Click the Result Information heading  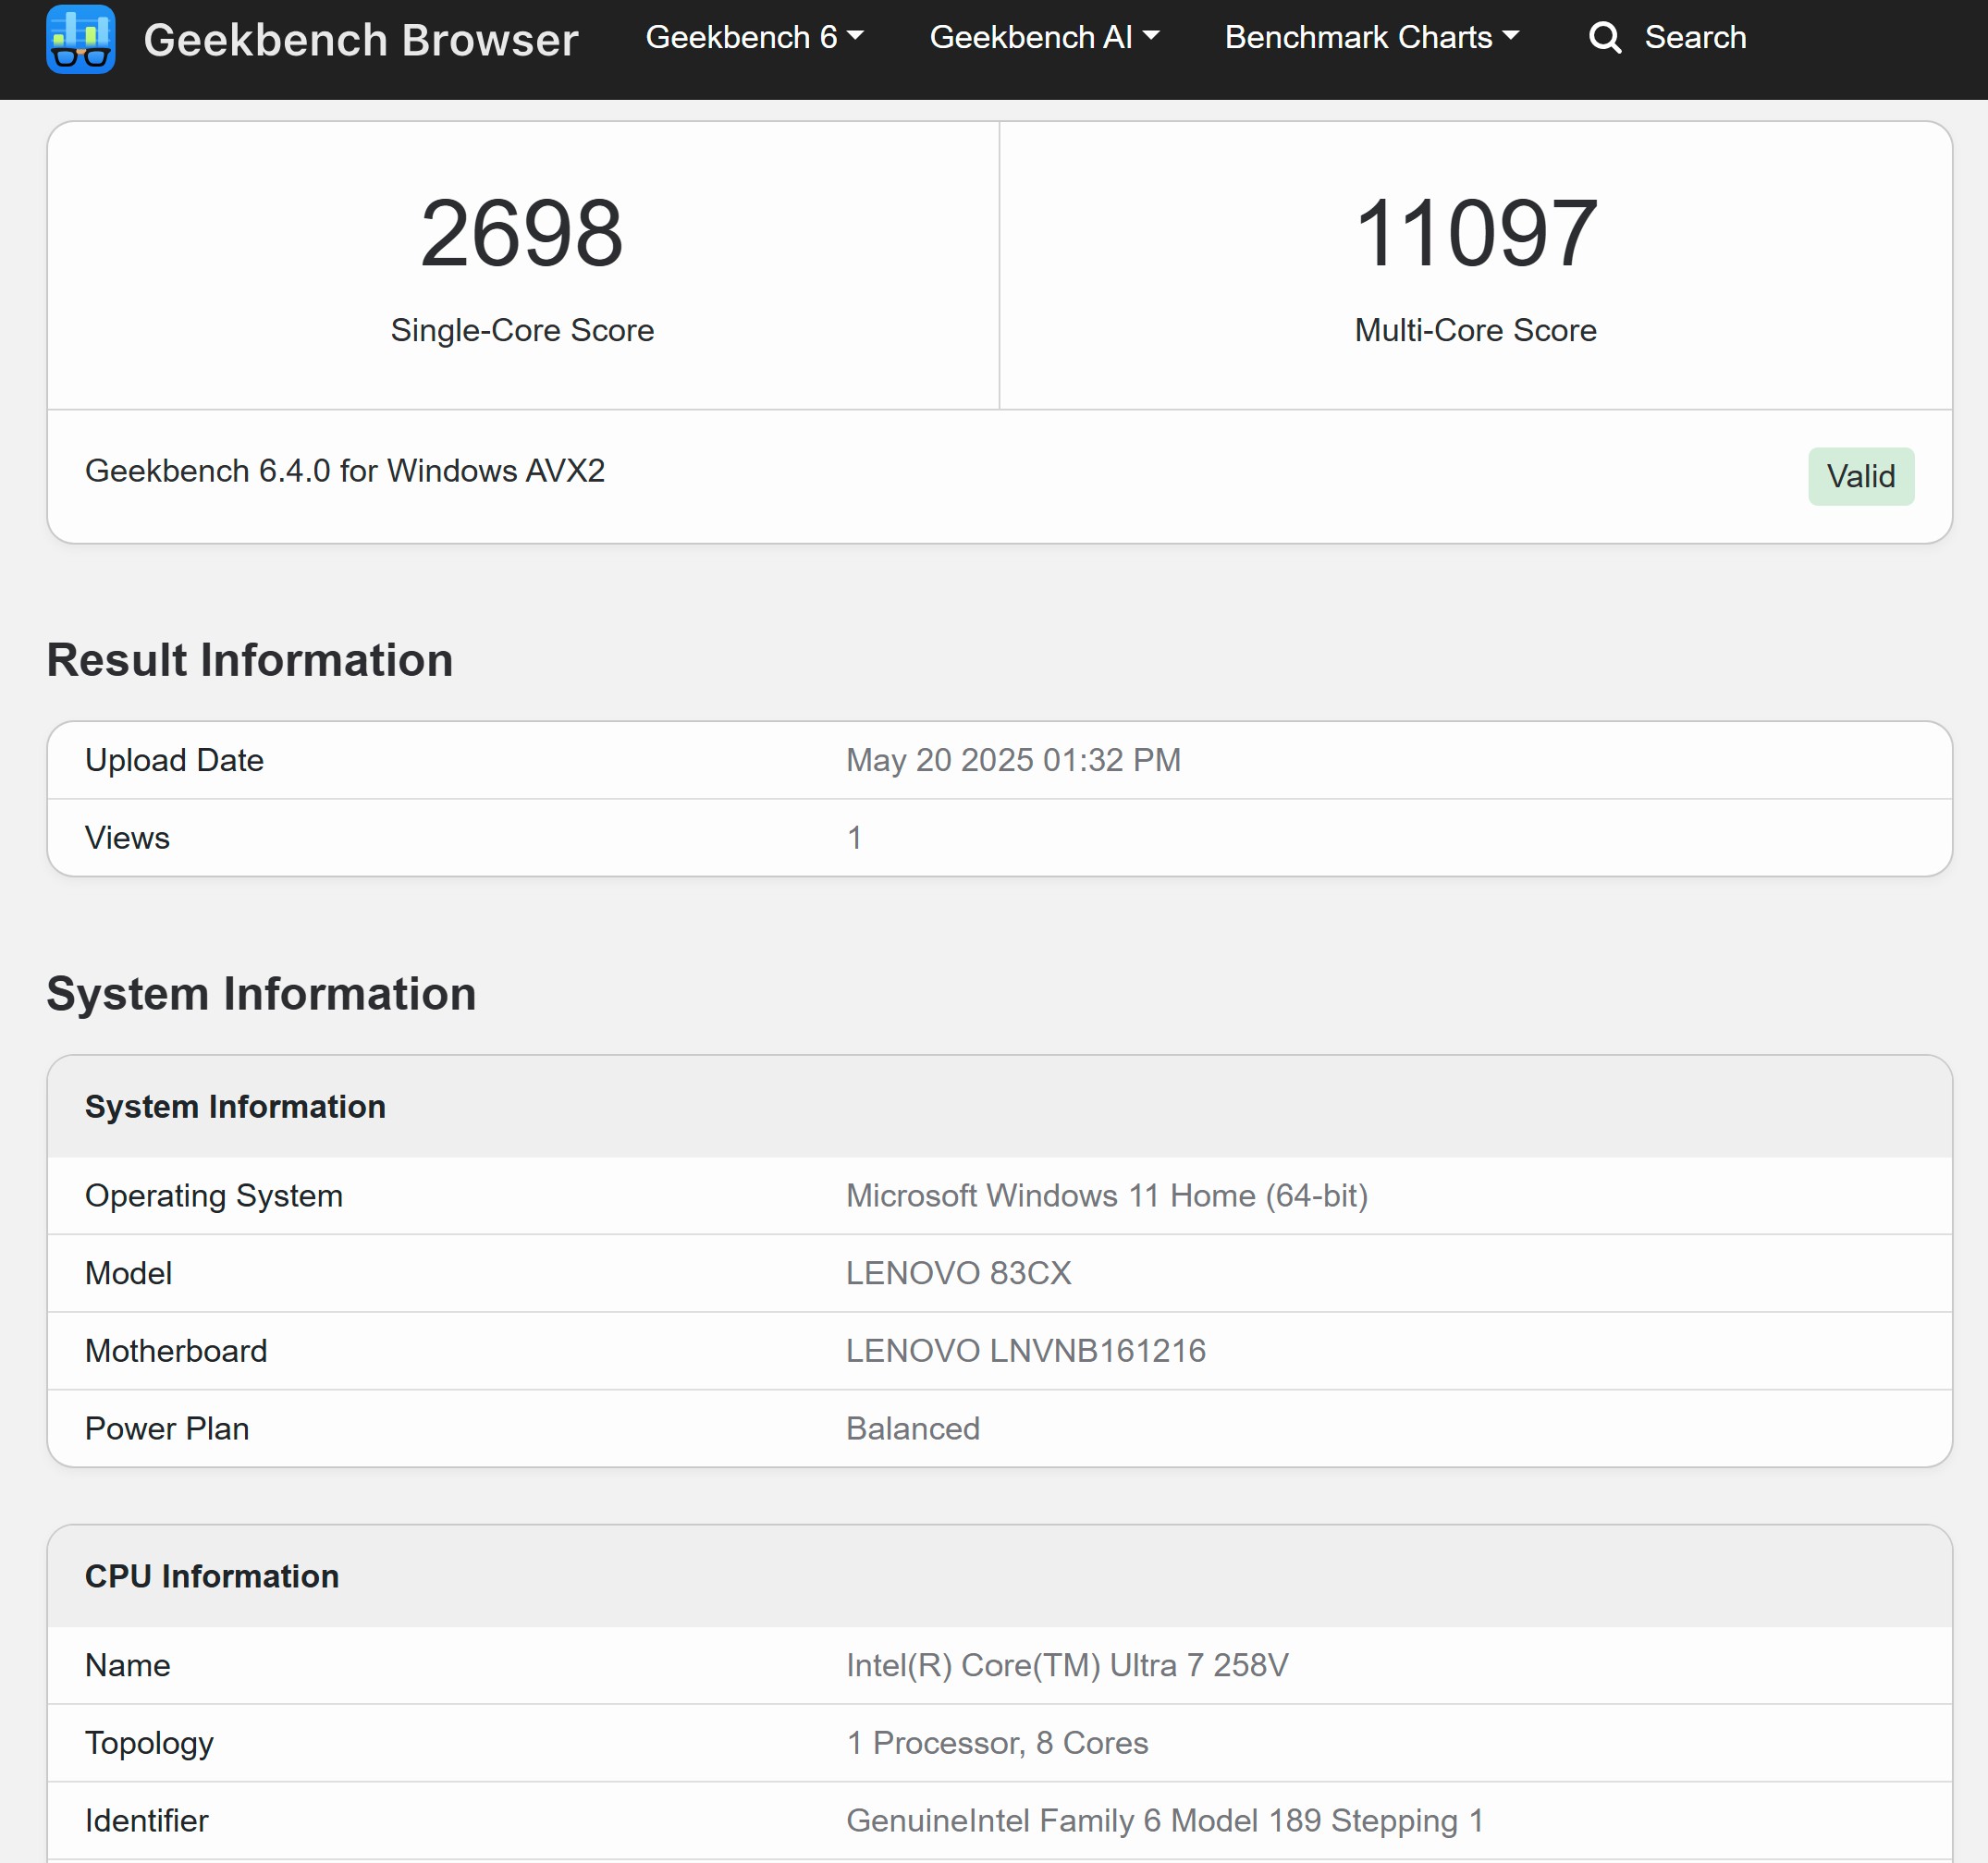pyautogui.click(x=249, y=660)
